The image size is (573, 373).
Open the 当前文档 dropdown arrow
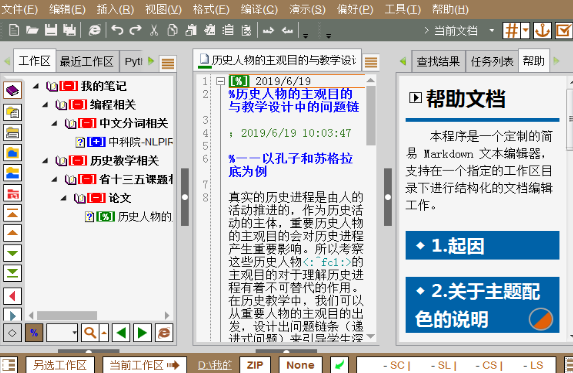(x=492, y=30)
